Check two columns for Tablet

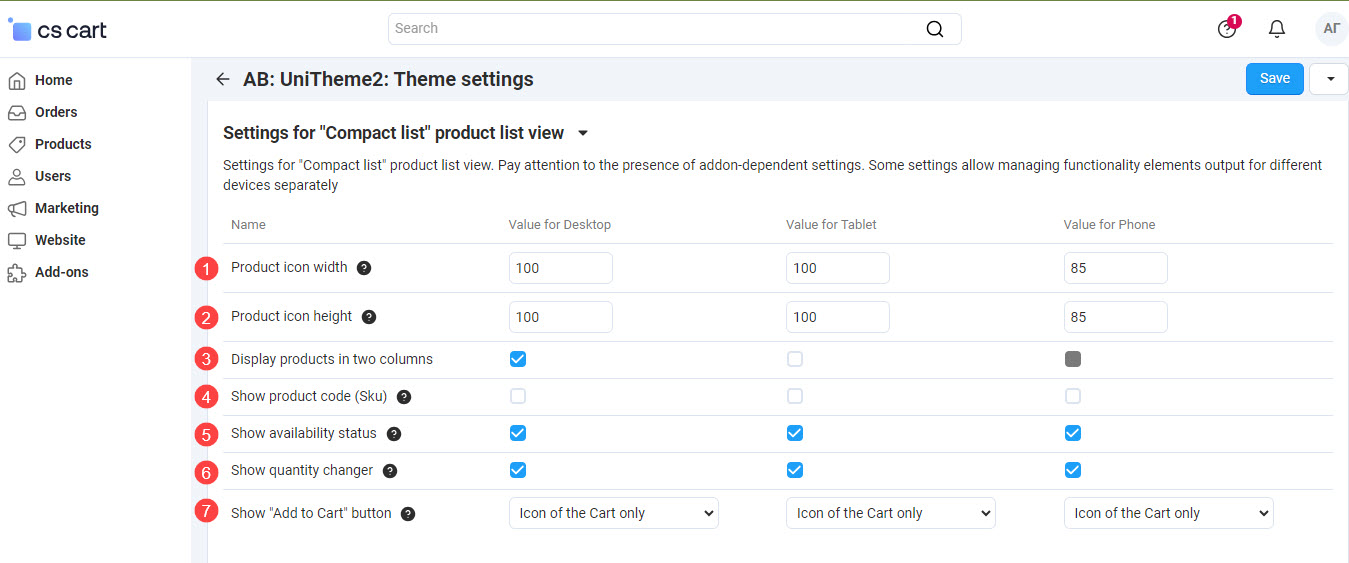pyautogui.click(x=795, y=359)
